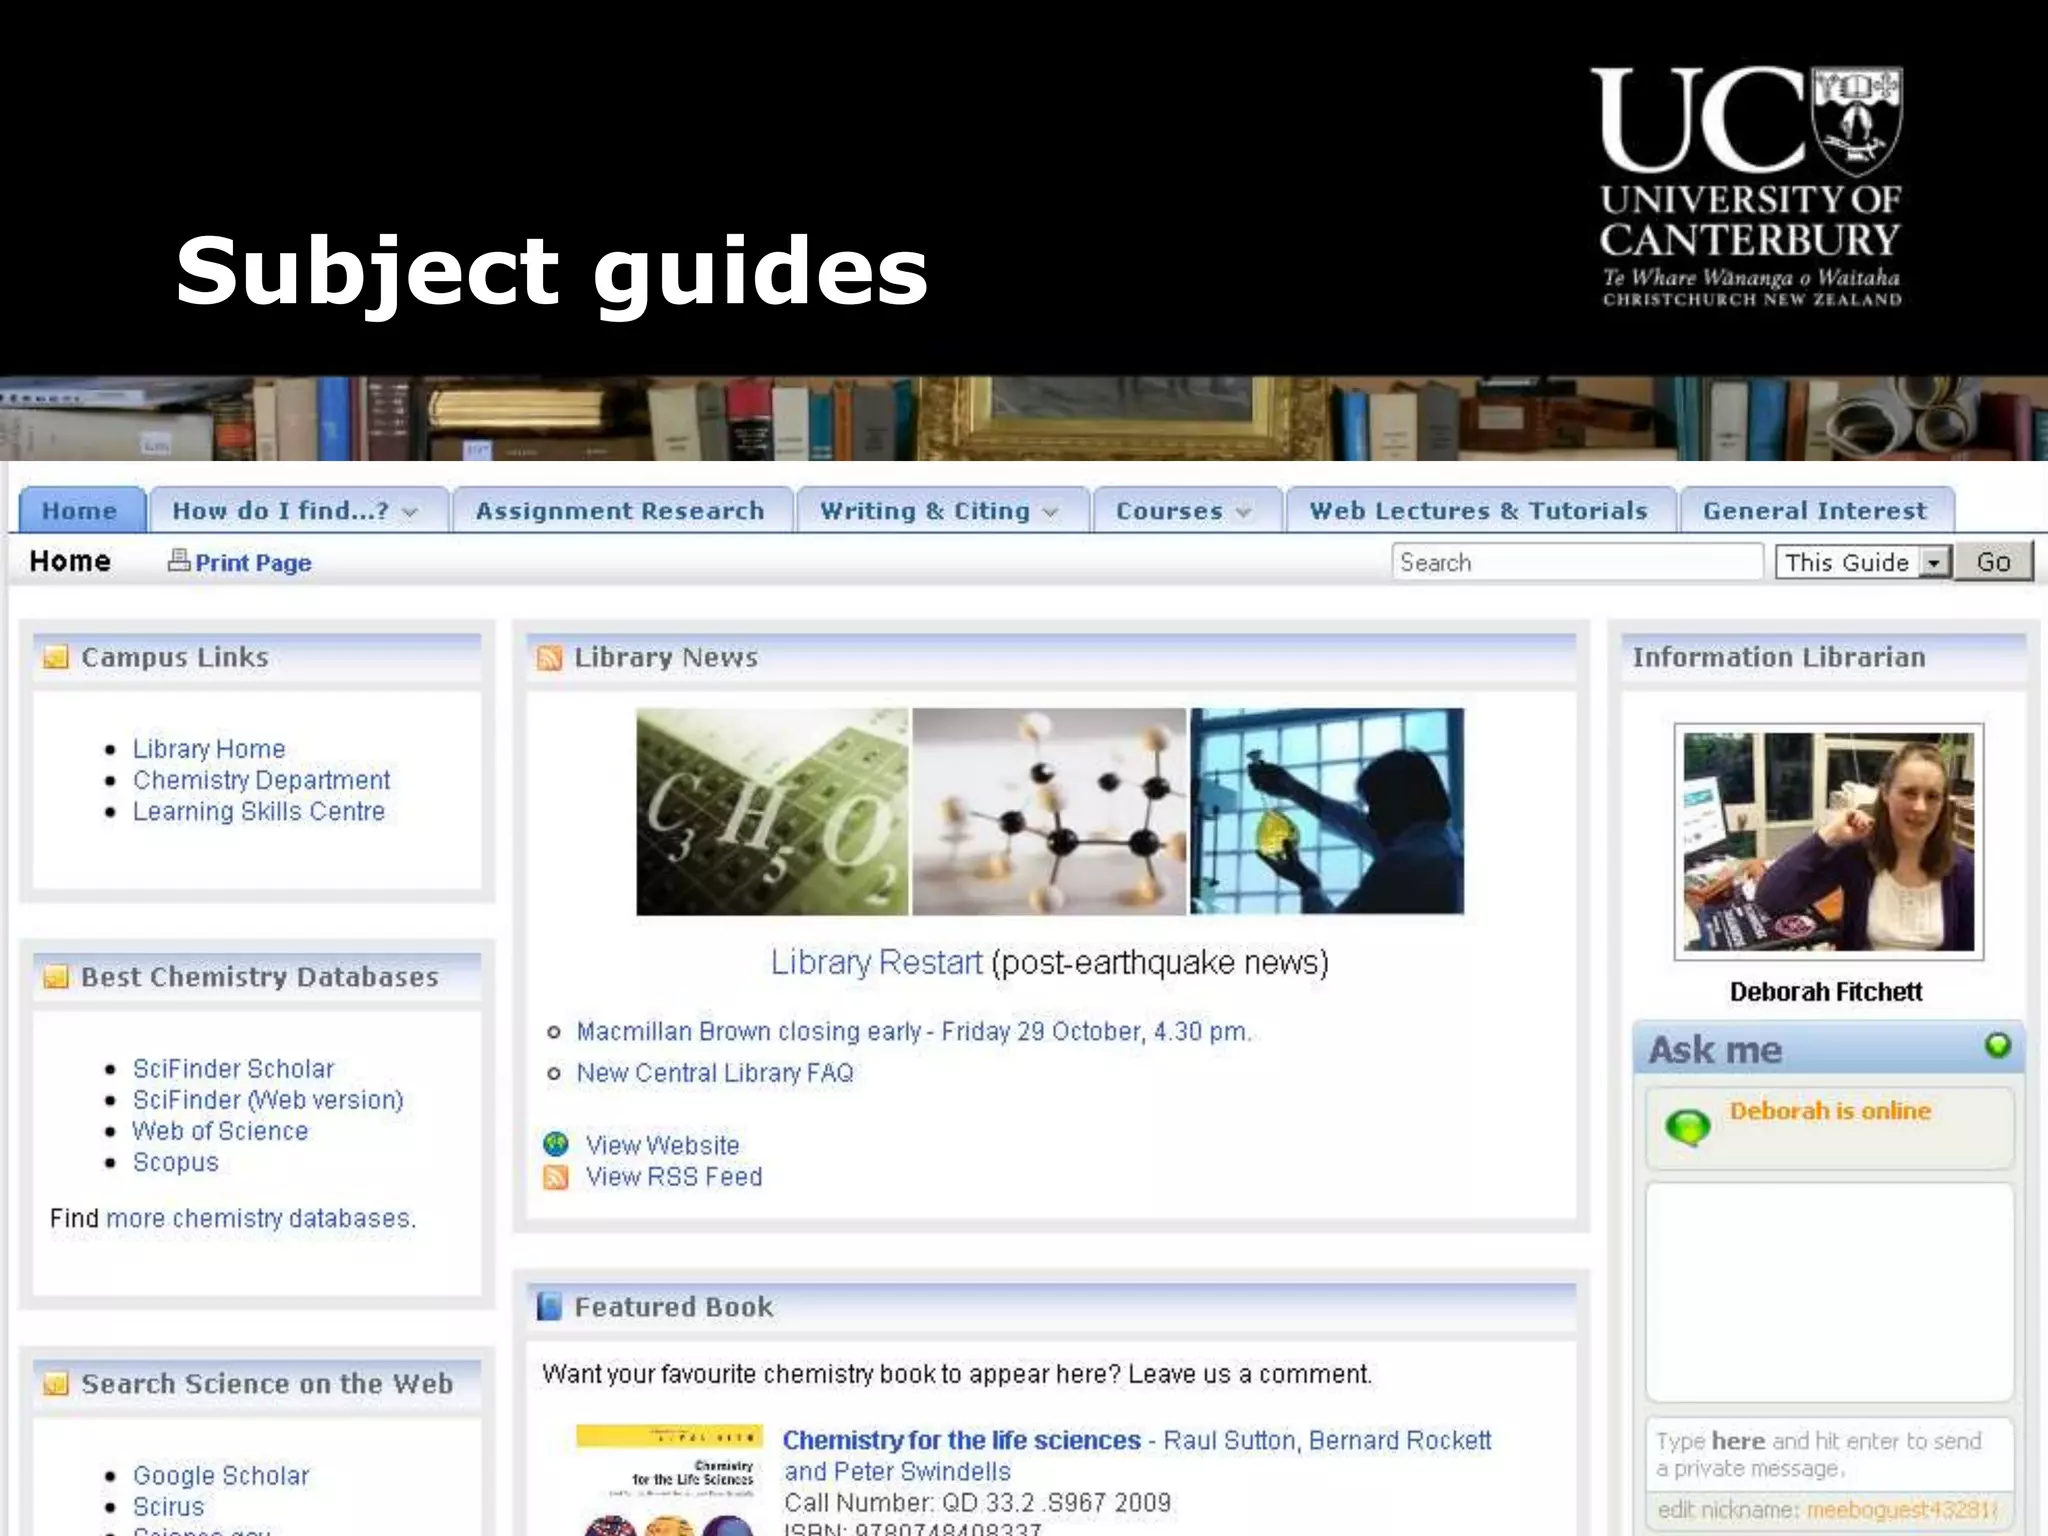This screenshot has height=1536, width=2048.
Task: Open the Chemistry Department link
Action: 261,780
